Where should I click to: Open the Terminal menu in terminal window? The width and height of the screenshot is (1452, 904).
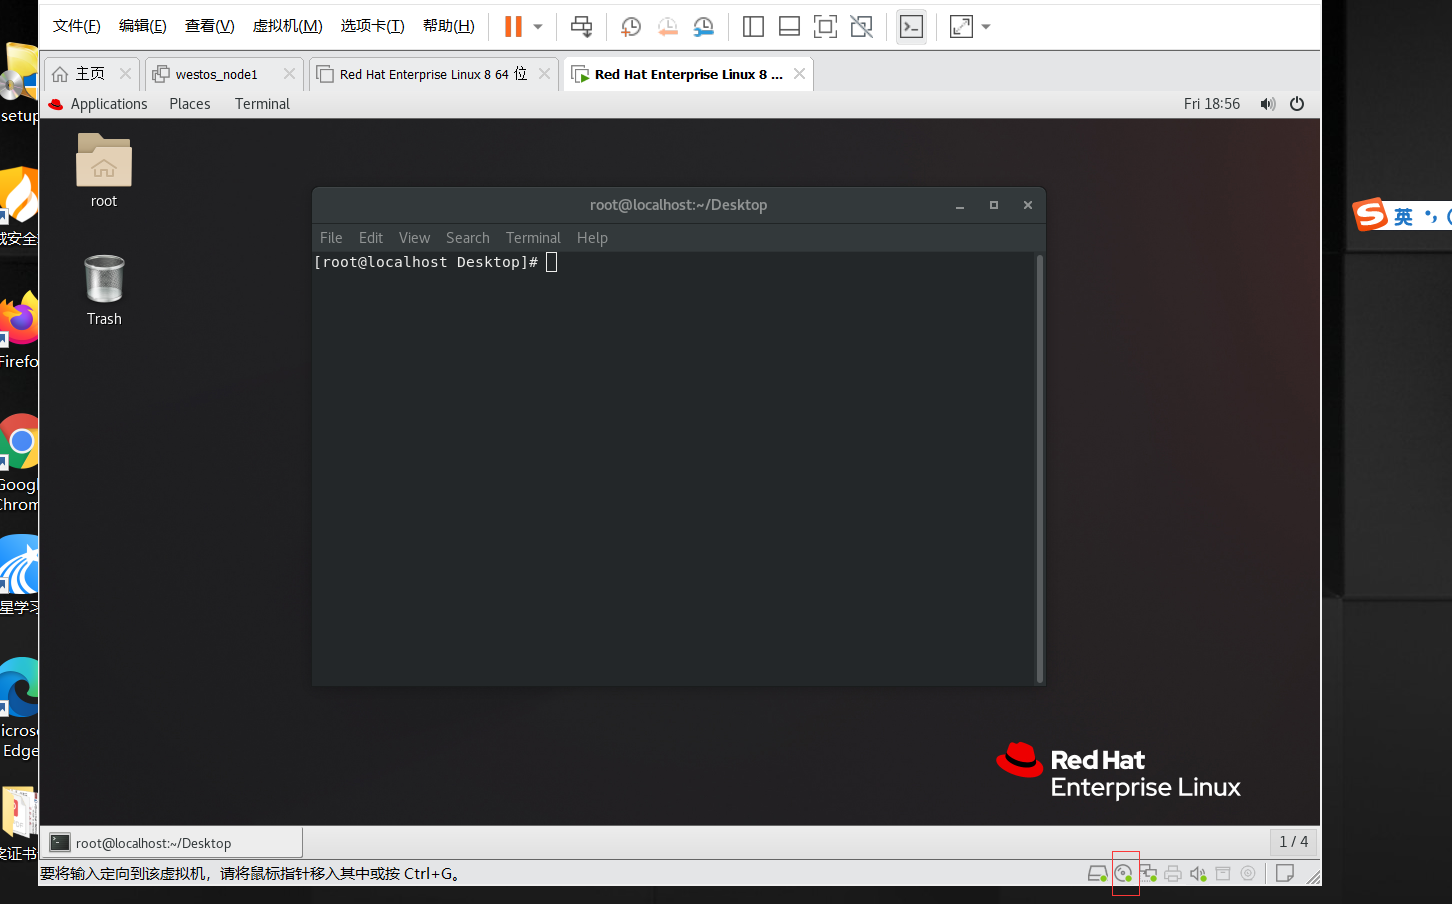[533, 238]
